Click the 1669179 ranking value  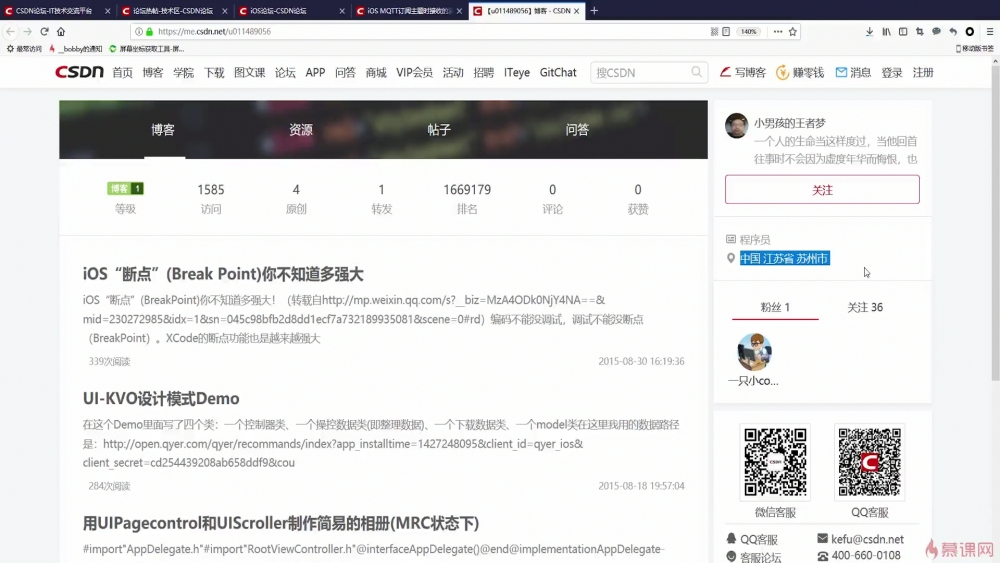pos(467,190)
